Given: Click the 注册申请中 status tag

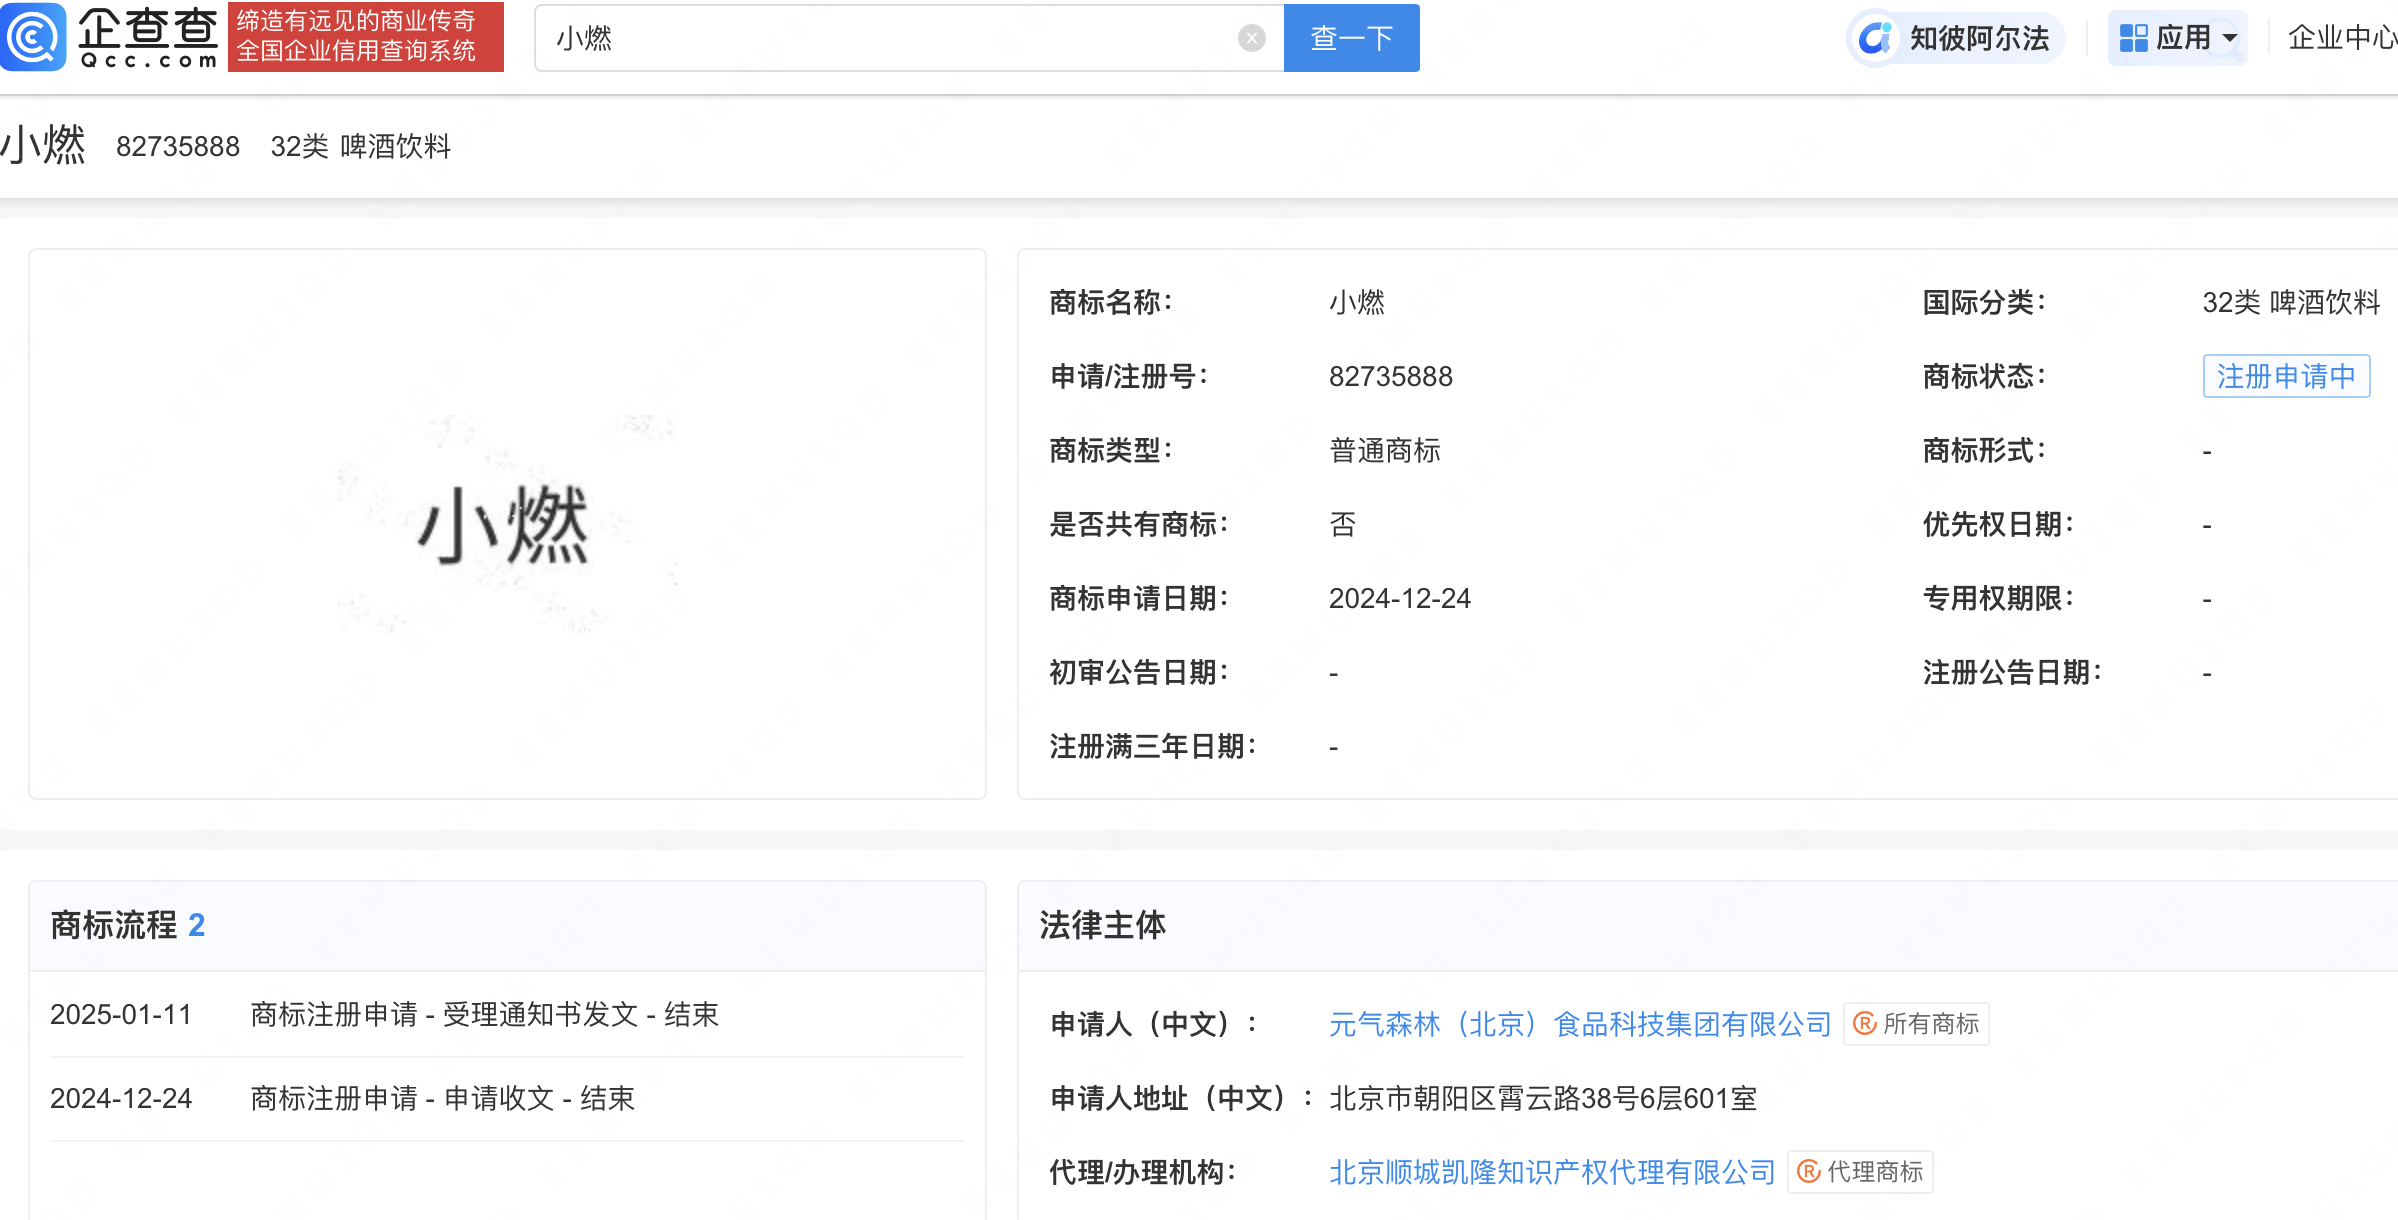Looking at the screenshot, I should (2286, 376).
